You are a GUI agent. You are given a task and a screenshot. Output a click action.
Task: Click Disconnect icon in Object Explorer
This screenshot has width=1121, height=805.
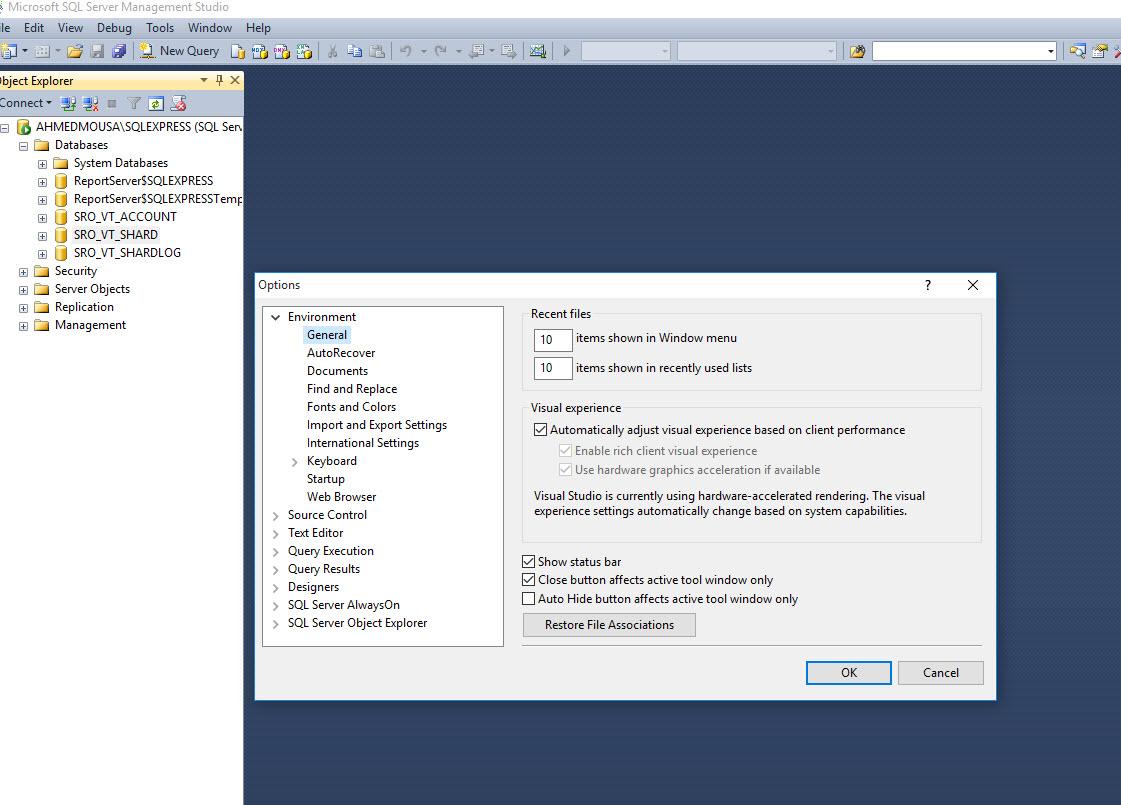point(90,104)
